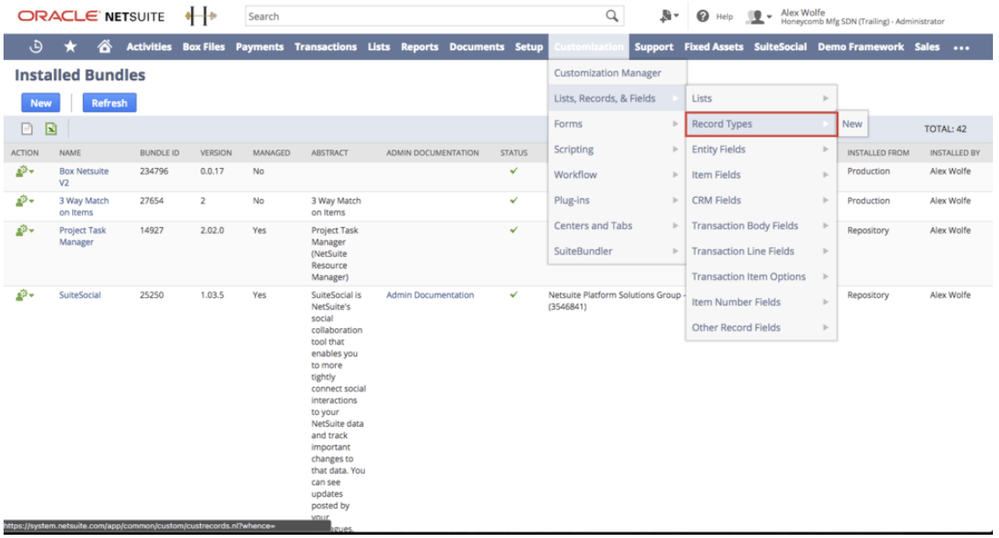The width and height of the screenshot is (999, 538).
Task: Expand the Lists submenu arrow
Action: click(x=825, y=98)
